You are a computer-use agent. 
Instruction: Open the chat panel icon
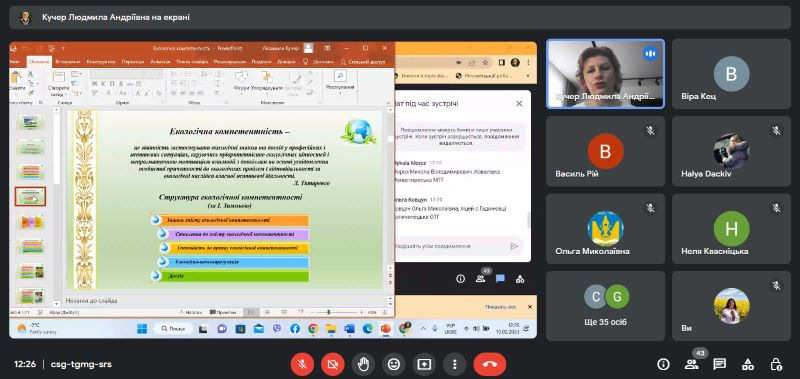click(x=719, y=364)
